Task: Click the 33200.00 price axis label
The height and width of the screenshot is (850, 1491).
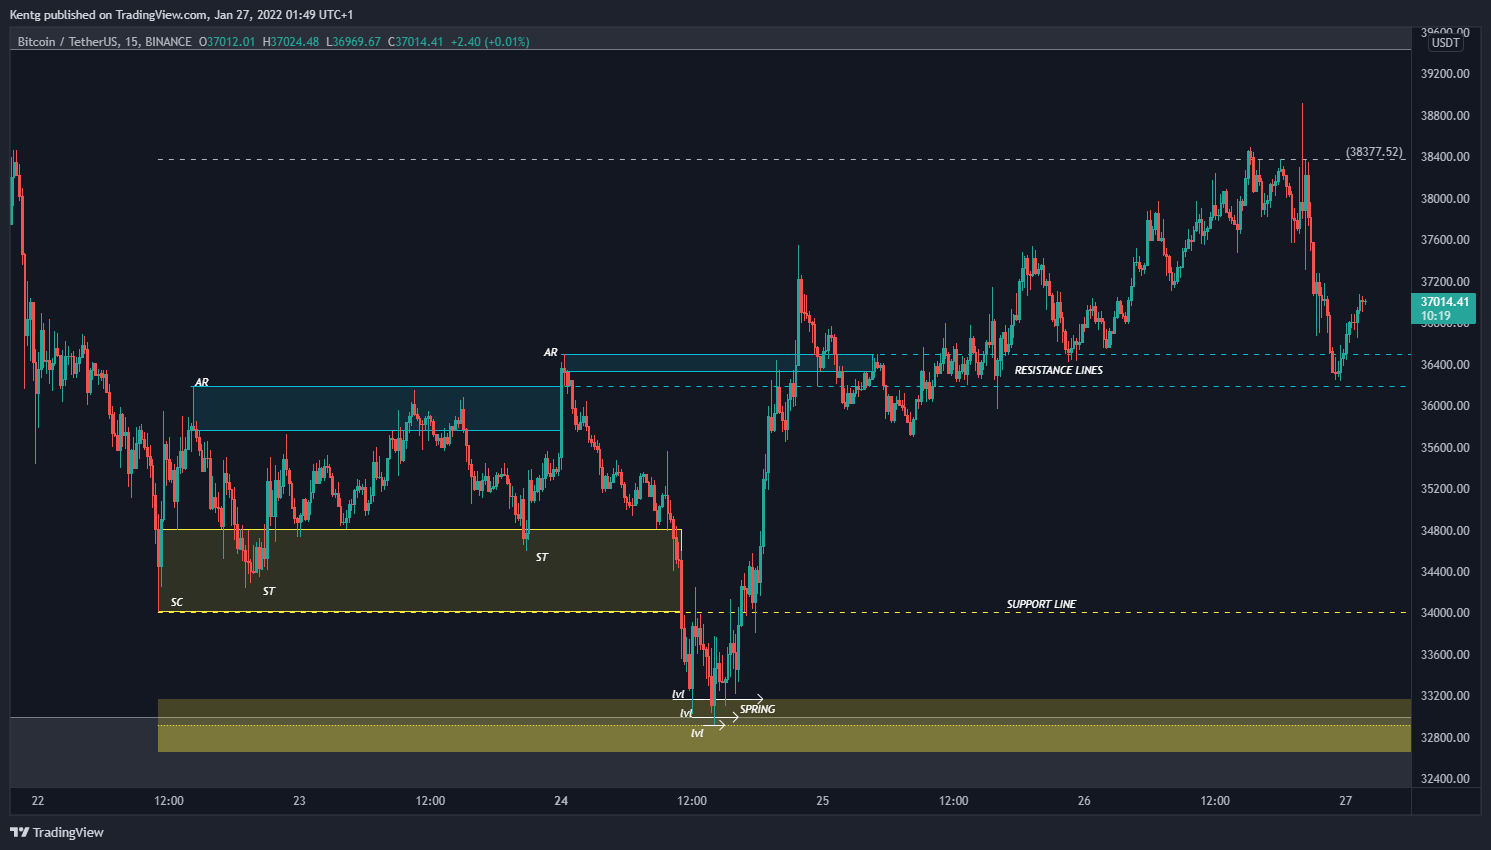Action: tap(1445, 696)
